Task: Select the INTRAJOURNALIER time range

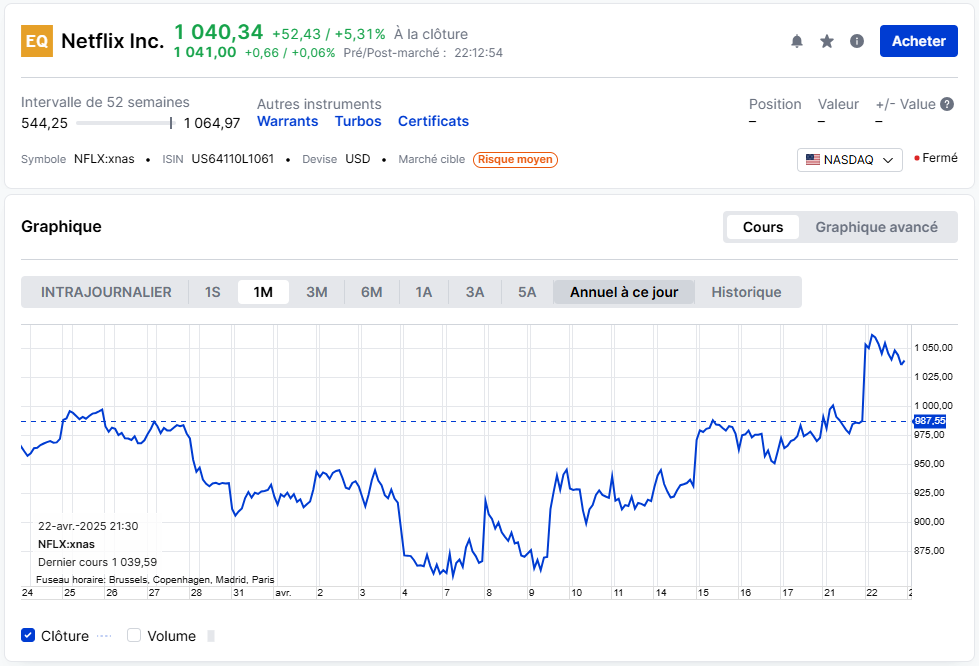Action: coord(106,292)
